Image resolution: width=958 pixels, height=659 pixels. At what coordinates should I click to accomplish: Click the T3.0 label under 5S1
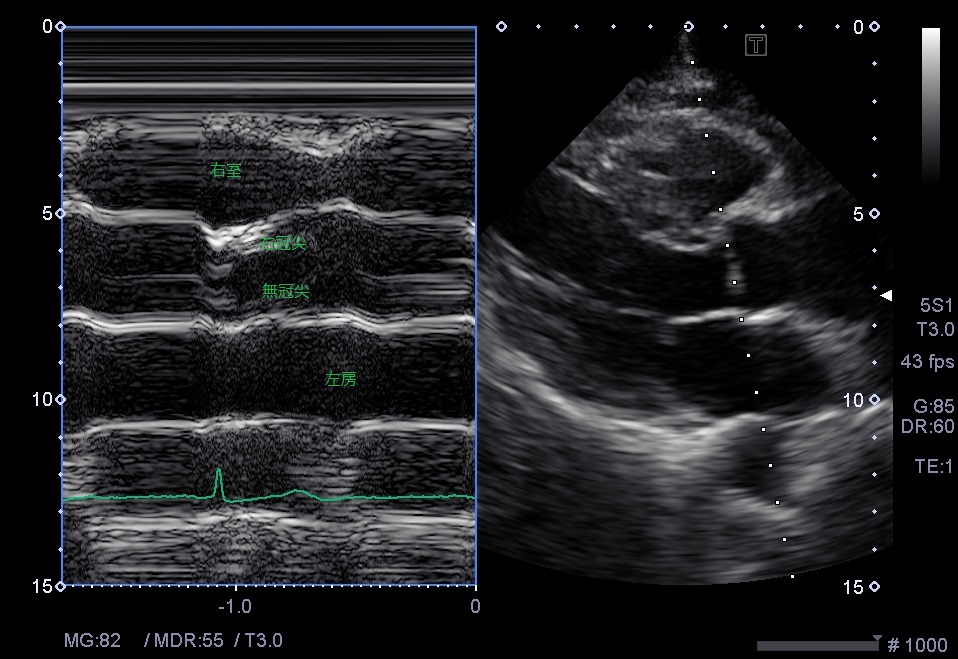point(935,329)
